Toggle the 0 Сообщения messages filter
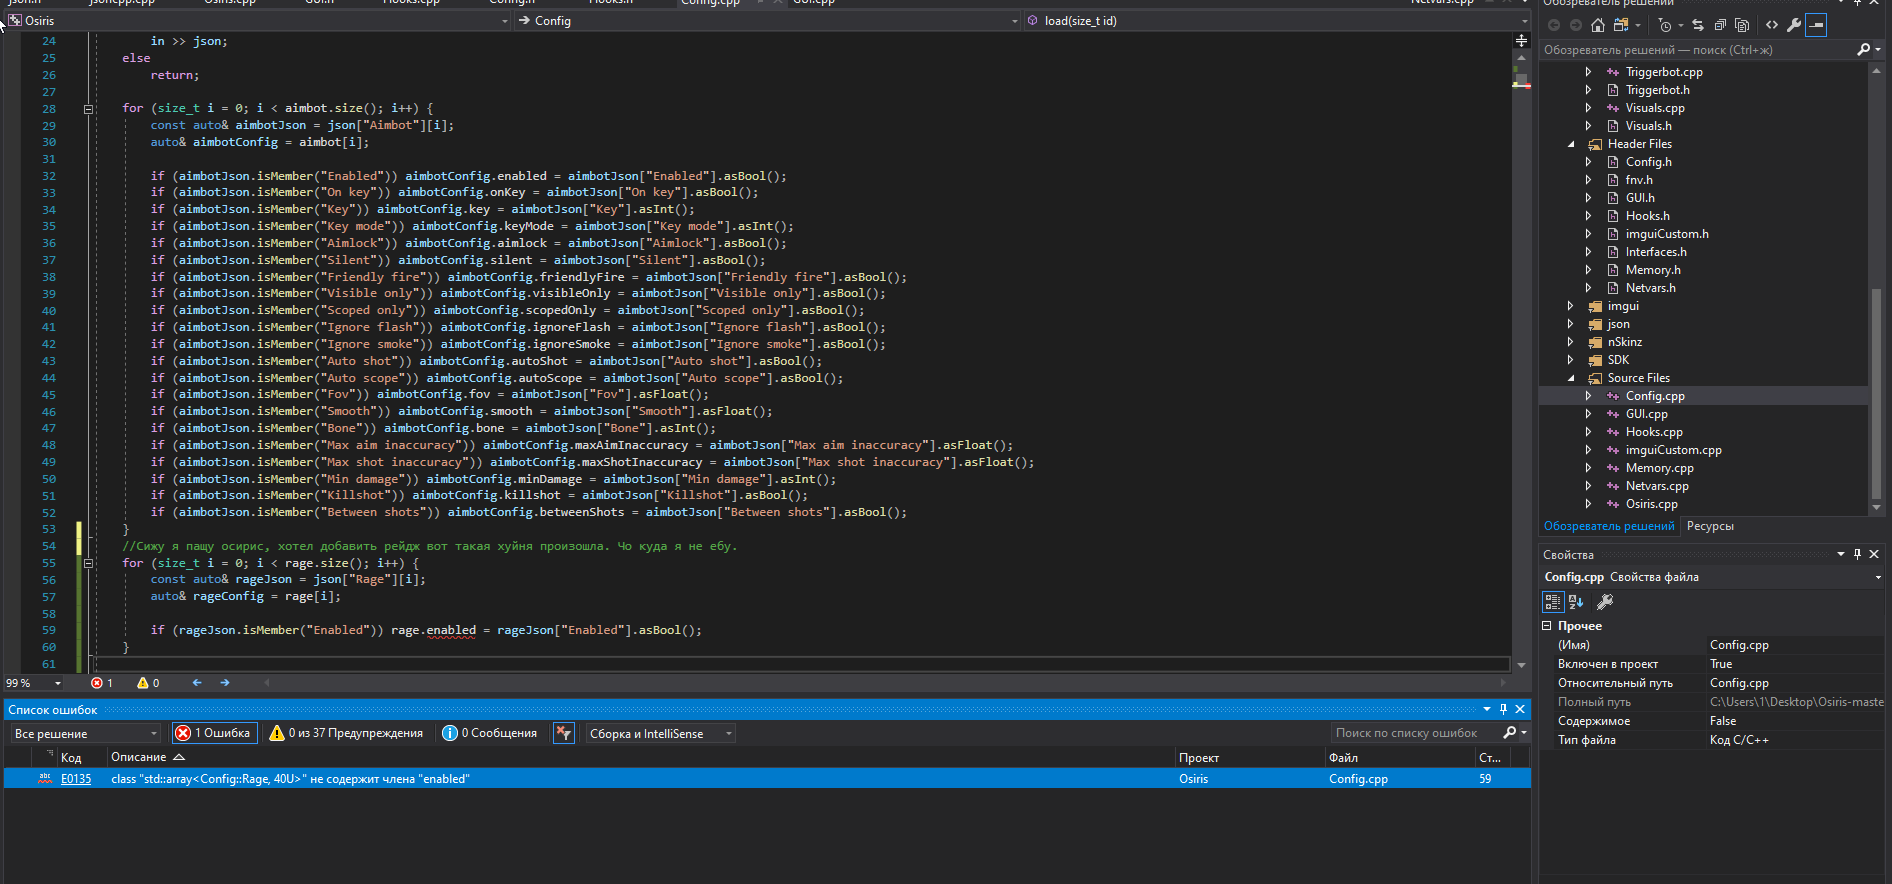The height and width of the screenshot is (884, 1892). coord(490,733)
